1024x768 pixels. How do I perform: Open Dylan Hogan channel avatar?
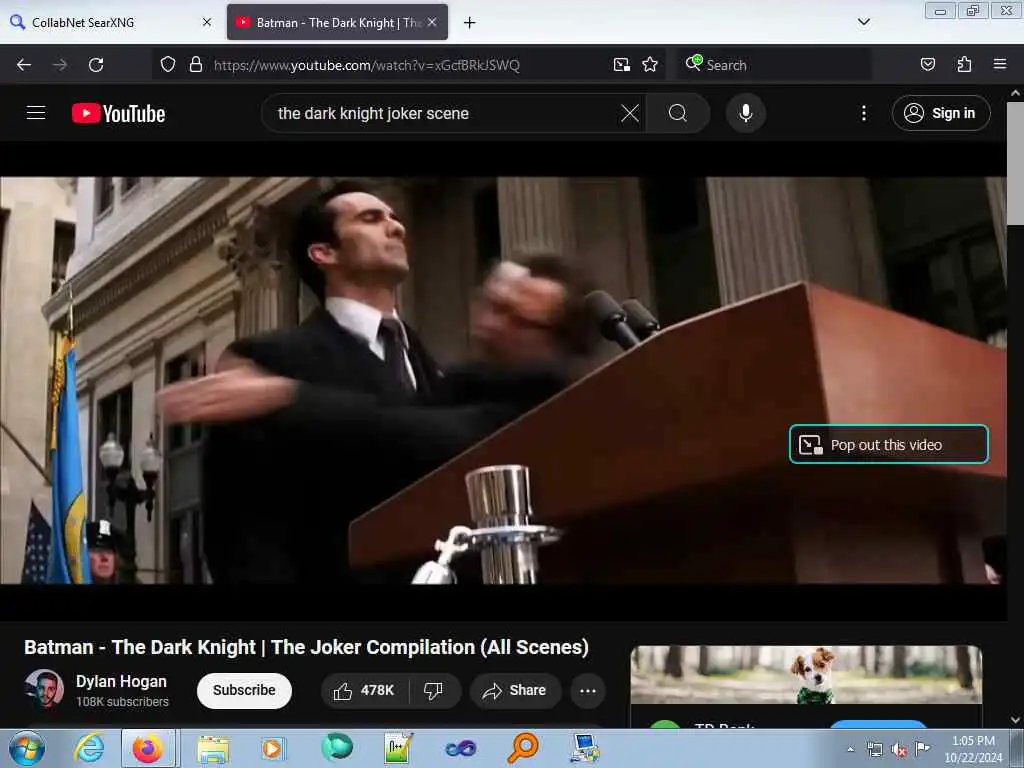(x=44, y=689)
